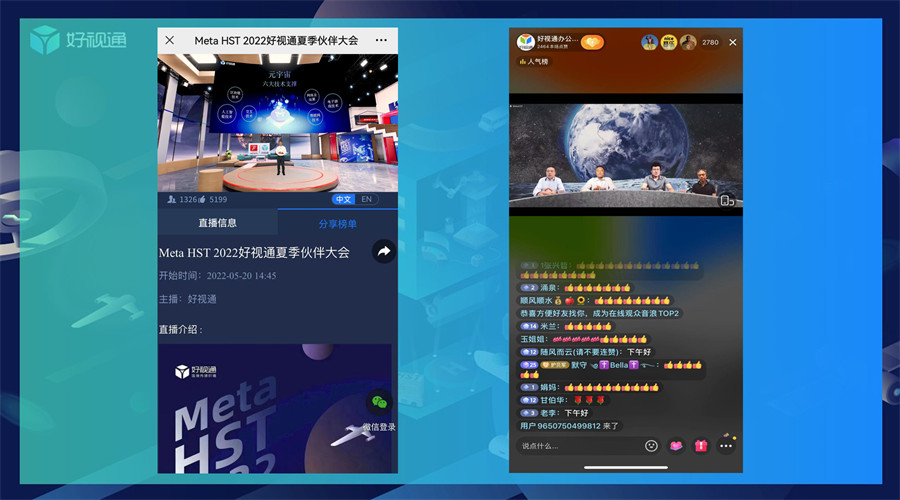Tap the comment from 娟妈
Image resolution: width=900 pixels, height=500 pixels.
coord(589,387)
